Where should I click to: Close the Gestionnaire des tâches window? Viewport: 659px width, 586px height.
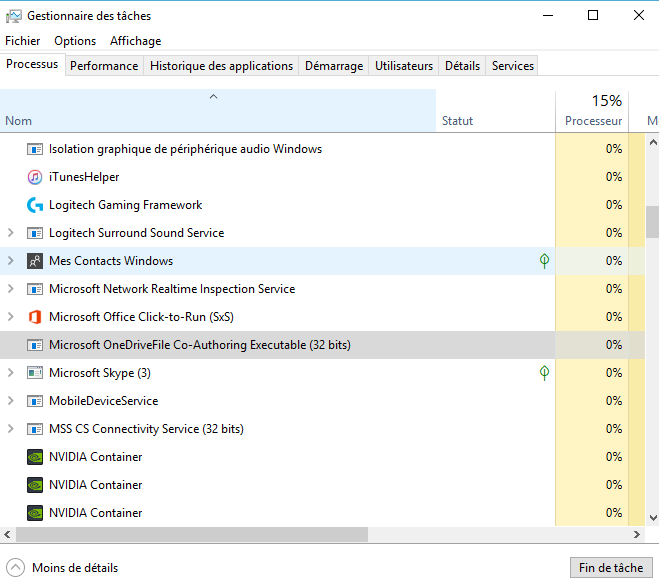click(x=639, y=16)
